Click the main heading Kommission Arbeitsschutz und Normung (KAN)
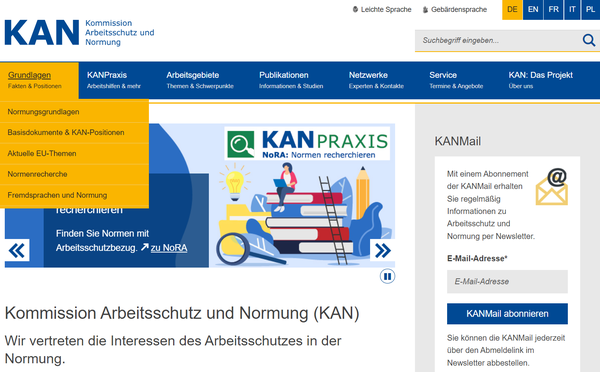The height and width of the screenshot is (372, 600). pos(182,313)
